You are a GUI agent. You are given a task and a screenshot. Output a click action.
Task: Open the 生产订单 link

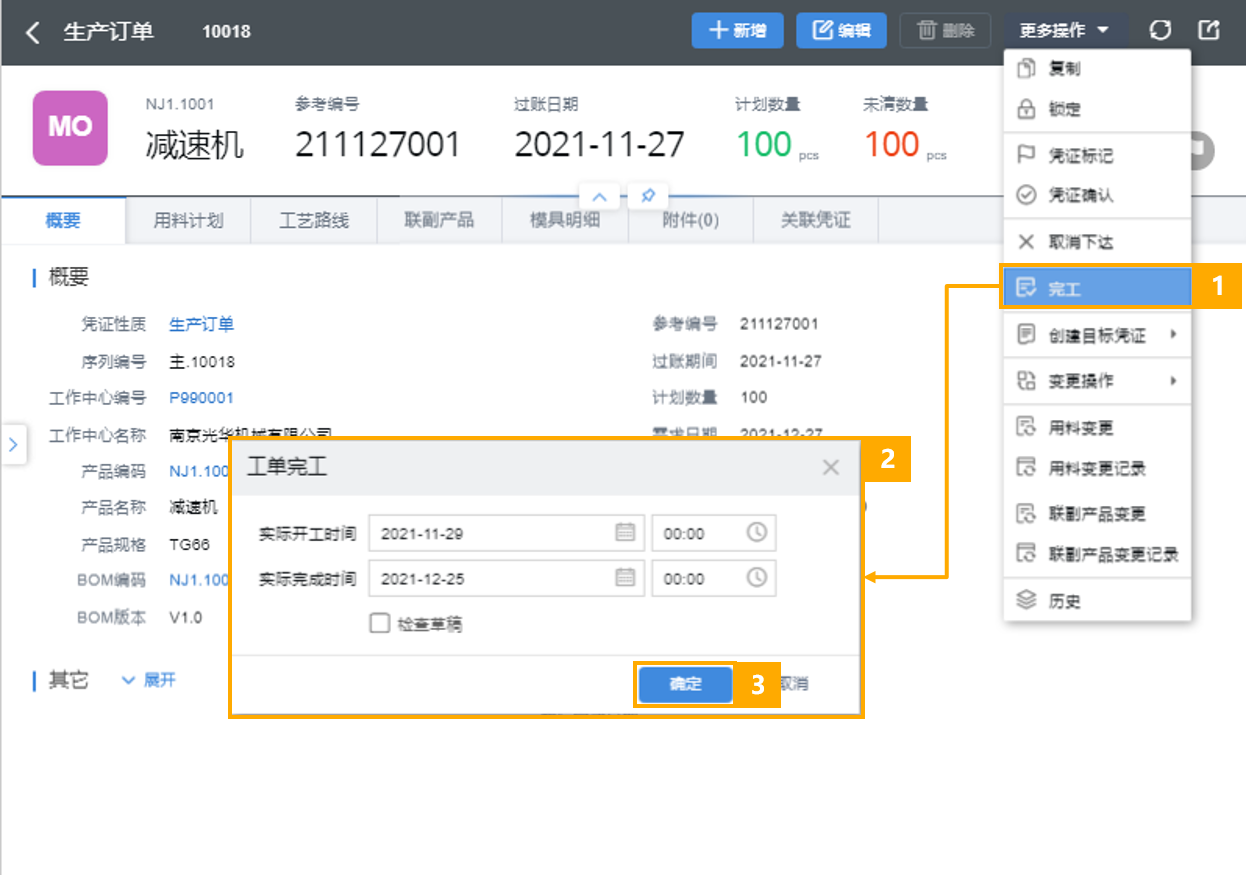[201, 324]
